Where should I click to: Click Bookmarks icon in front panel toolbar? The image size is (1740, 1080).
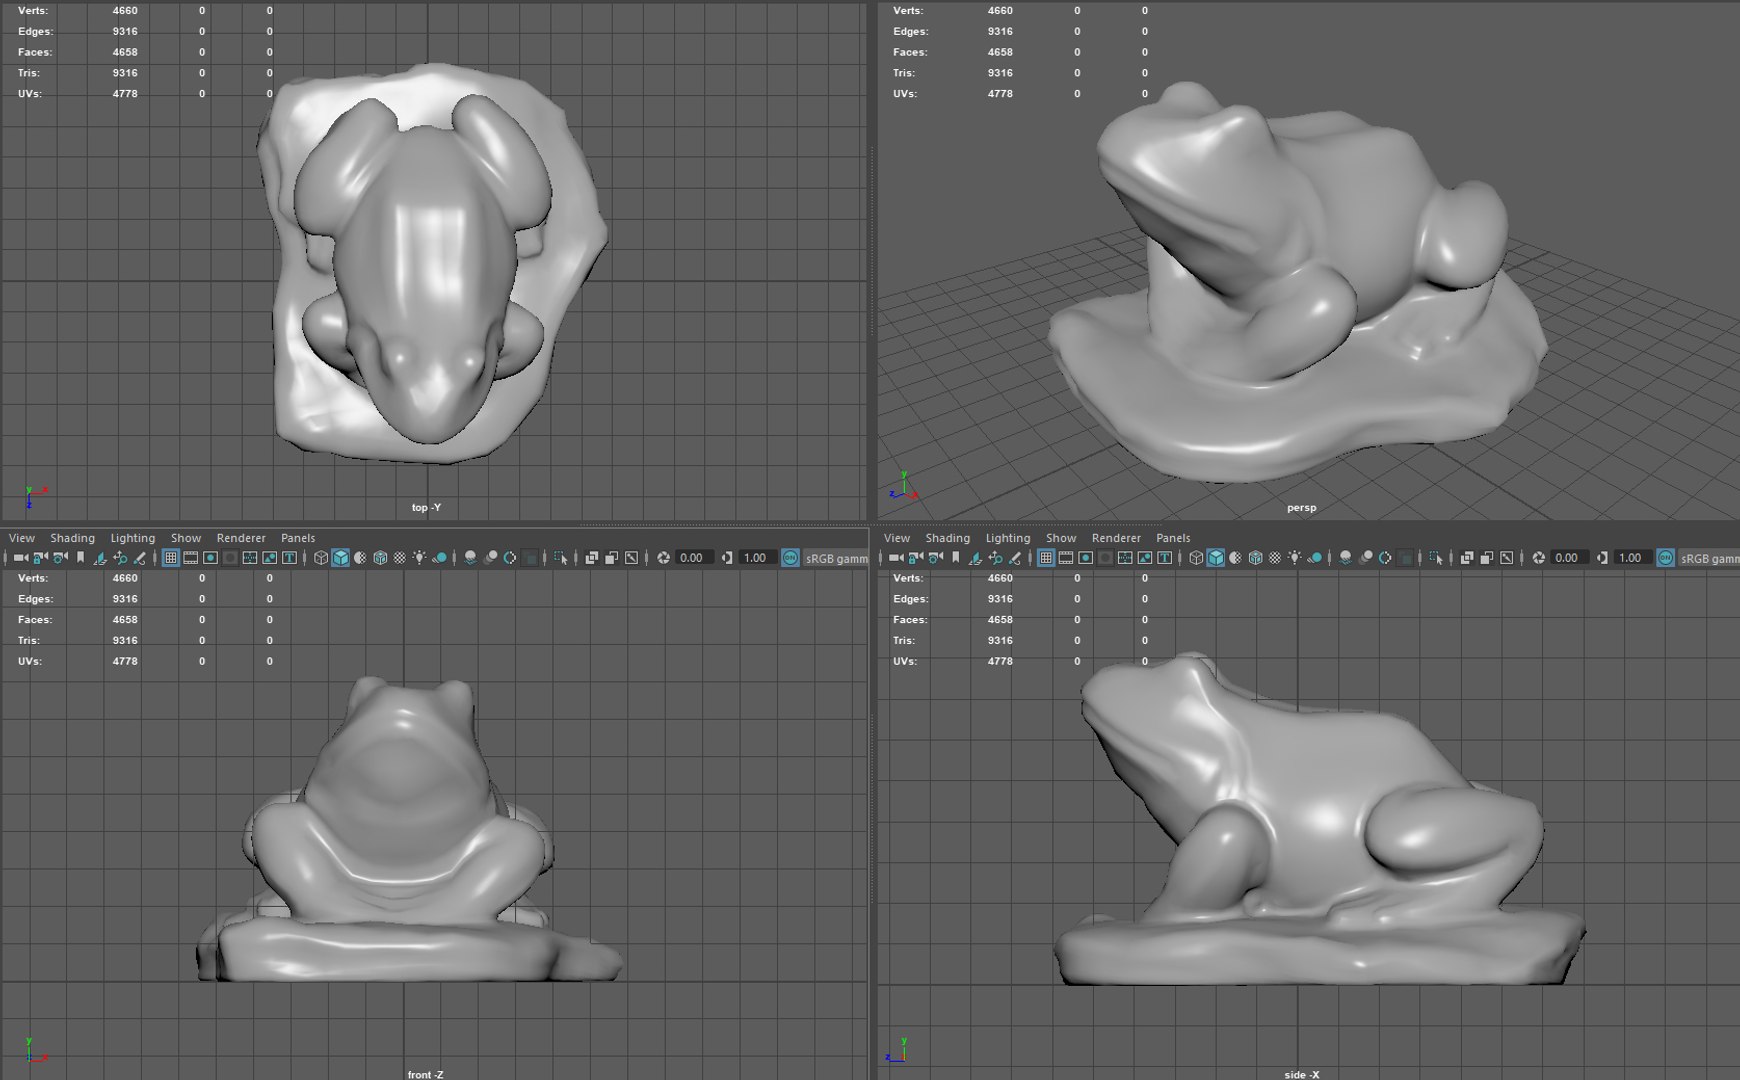[x=80, y=558]
